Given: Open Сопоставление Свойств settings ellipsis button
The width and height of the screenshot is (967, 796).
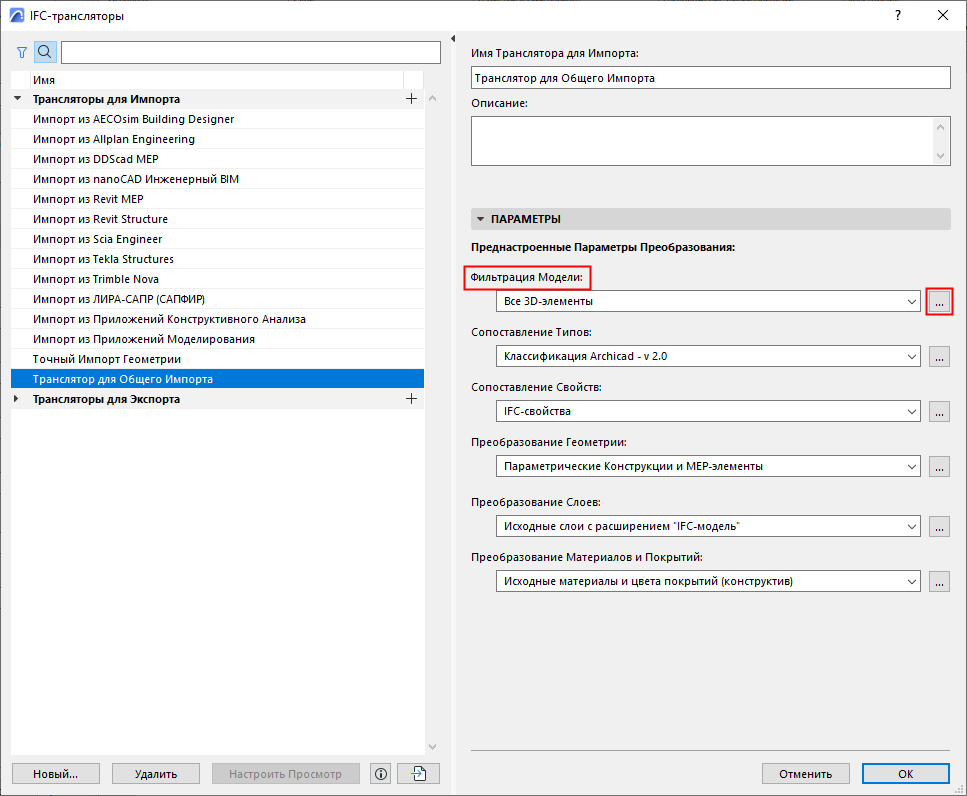Looking at the screenshot, I should [939, 411].
